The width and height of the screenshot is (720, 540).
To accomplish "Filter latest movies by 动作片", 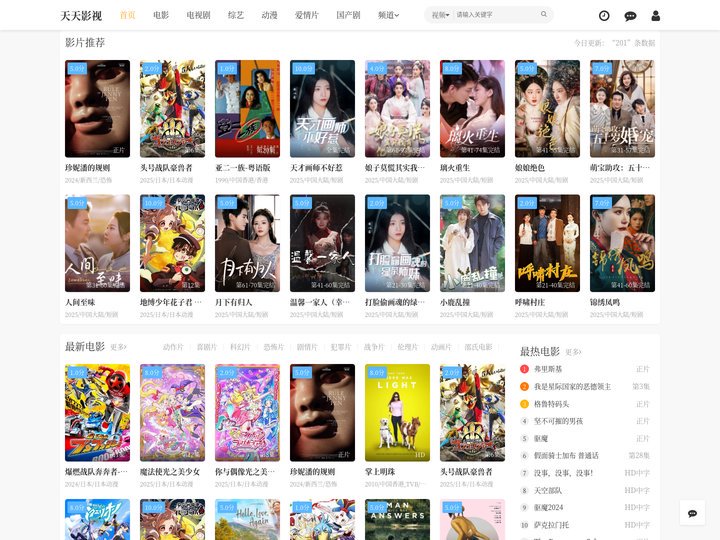I will tap(173, 347).
